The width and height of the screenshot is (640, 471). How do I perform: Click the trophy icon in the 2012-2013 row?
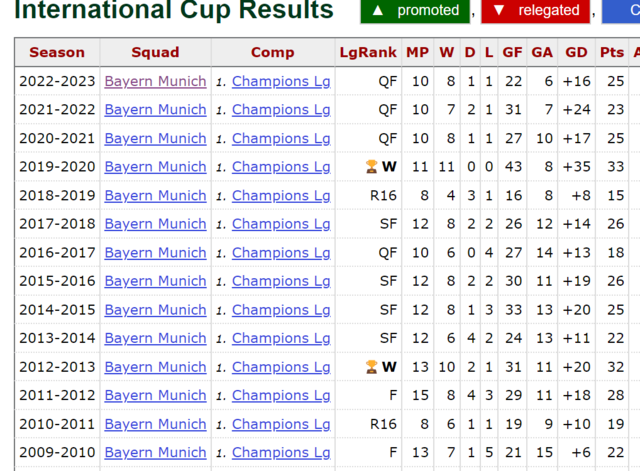372,367
